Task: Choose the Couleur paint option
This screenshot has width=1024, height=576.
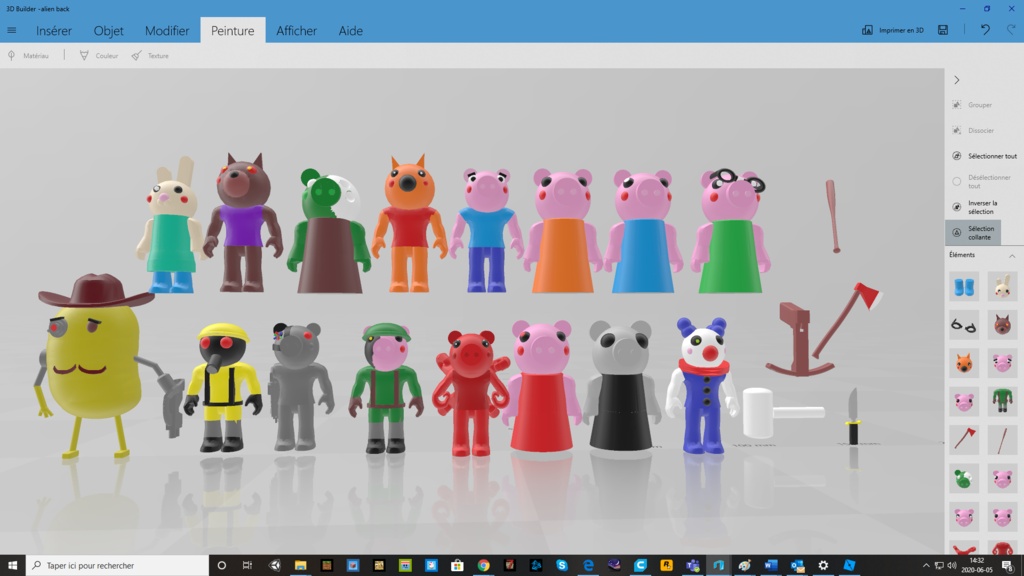Action: click(99, 56)
